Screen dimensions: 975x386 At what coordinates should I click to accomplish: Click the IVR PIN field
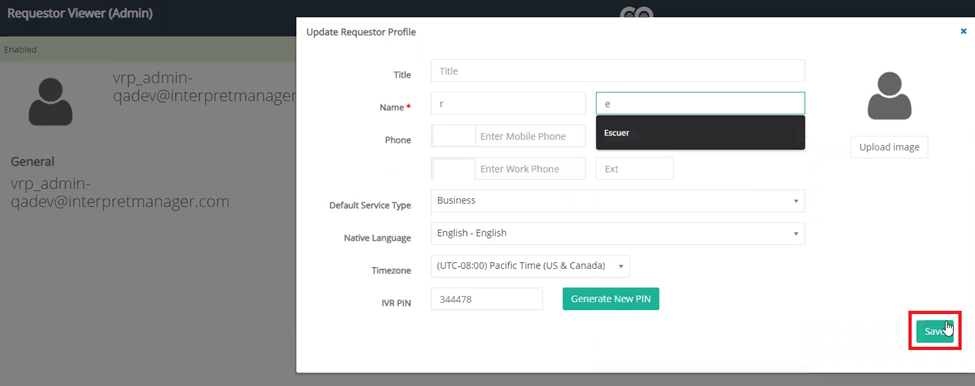(486, 299)
